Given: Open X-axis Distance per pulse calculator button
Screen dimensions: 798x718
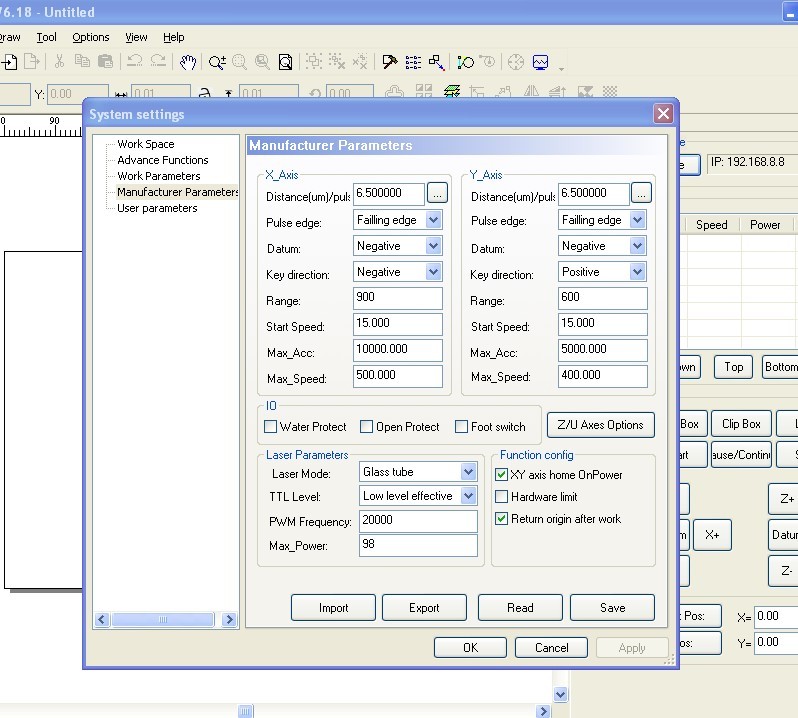Looking at the screenshot, I should tap(438, 193).
